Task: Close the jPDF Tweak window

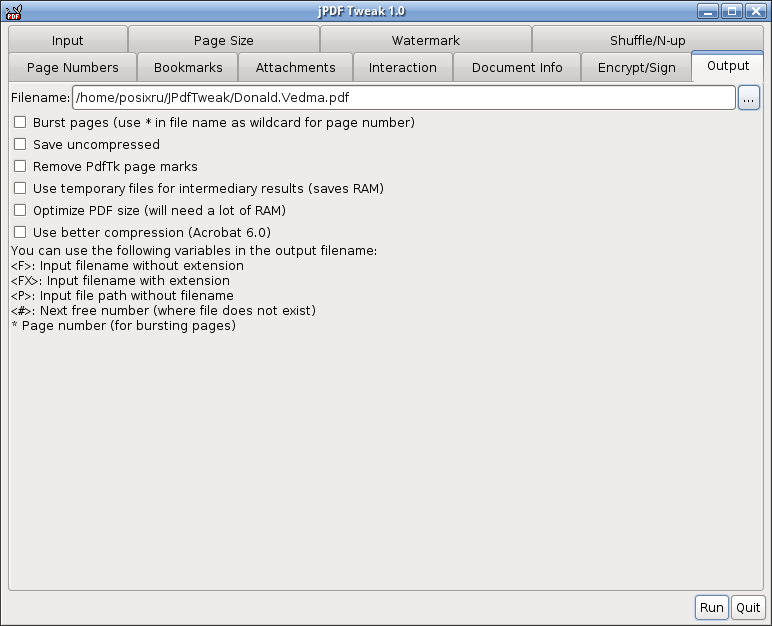Action: pos(755,11)
